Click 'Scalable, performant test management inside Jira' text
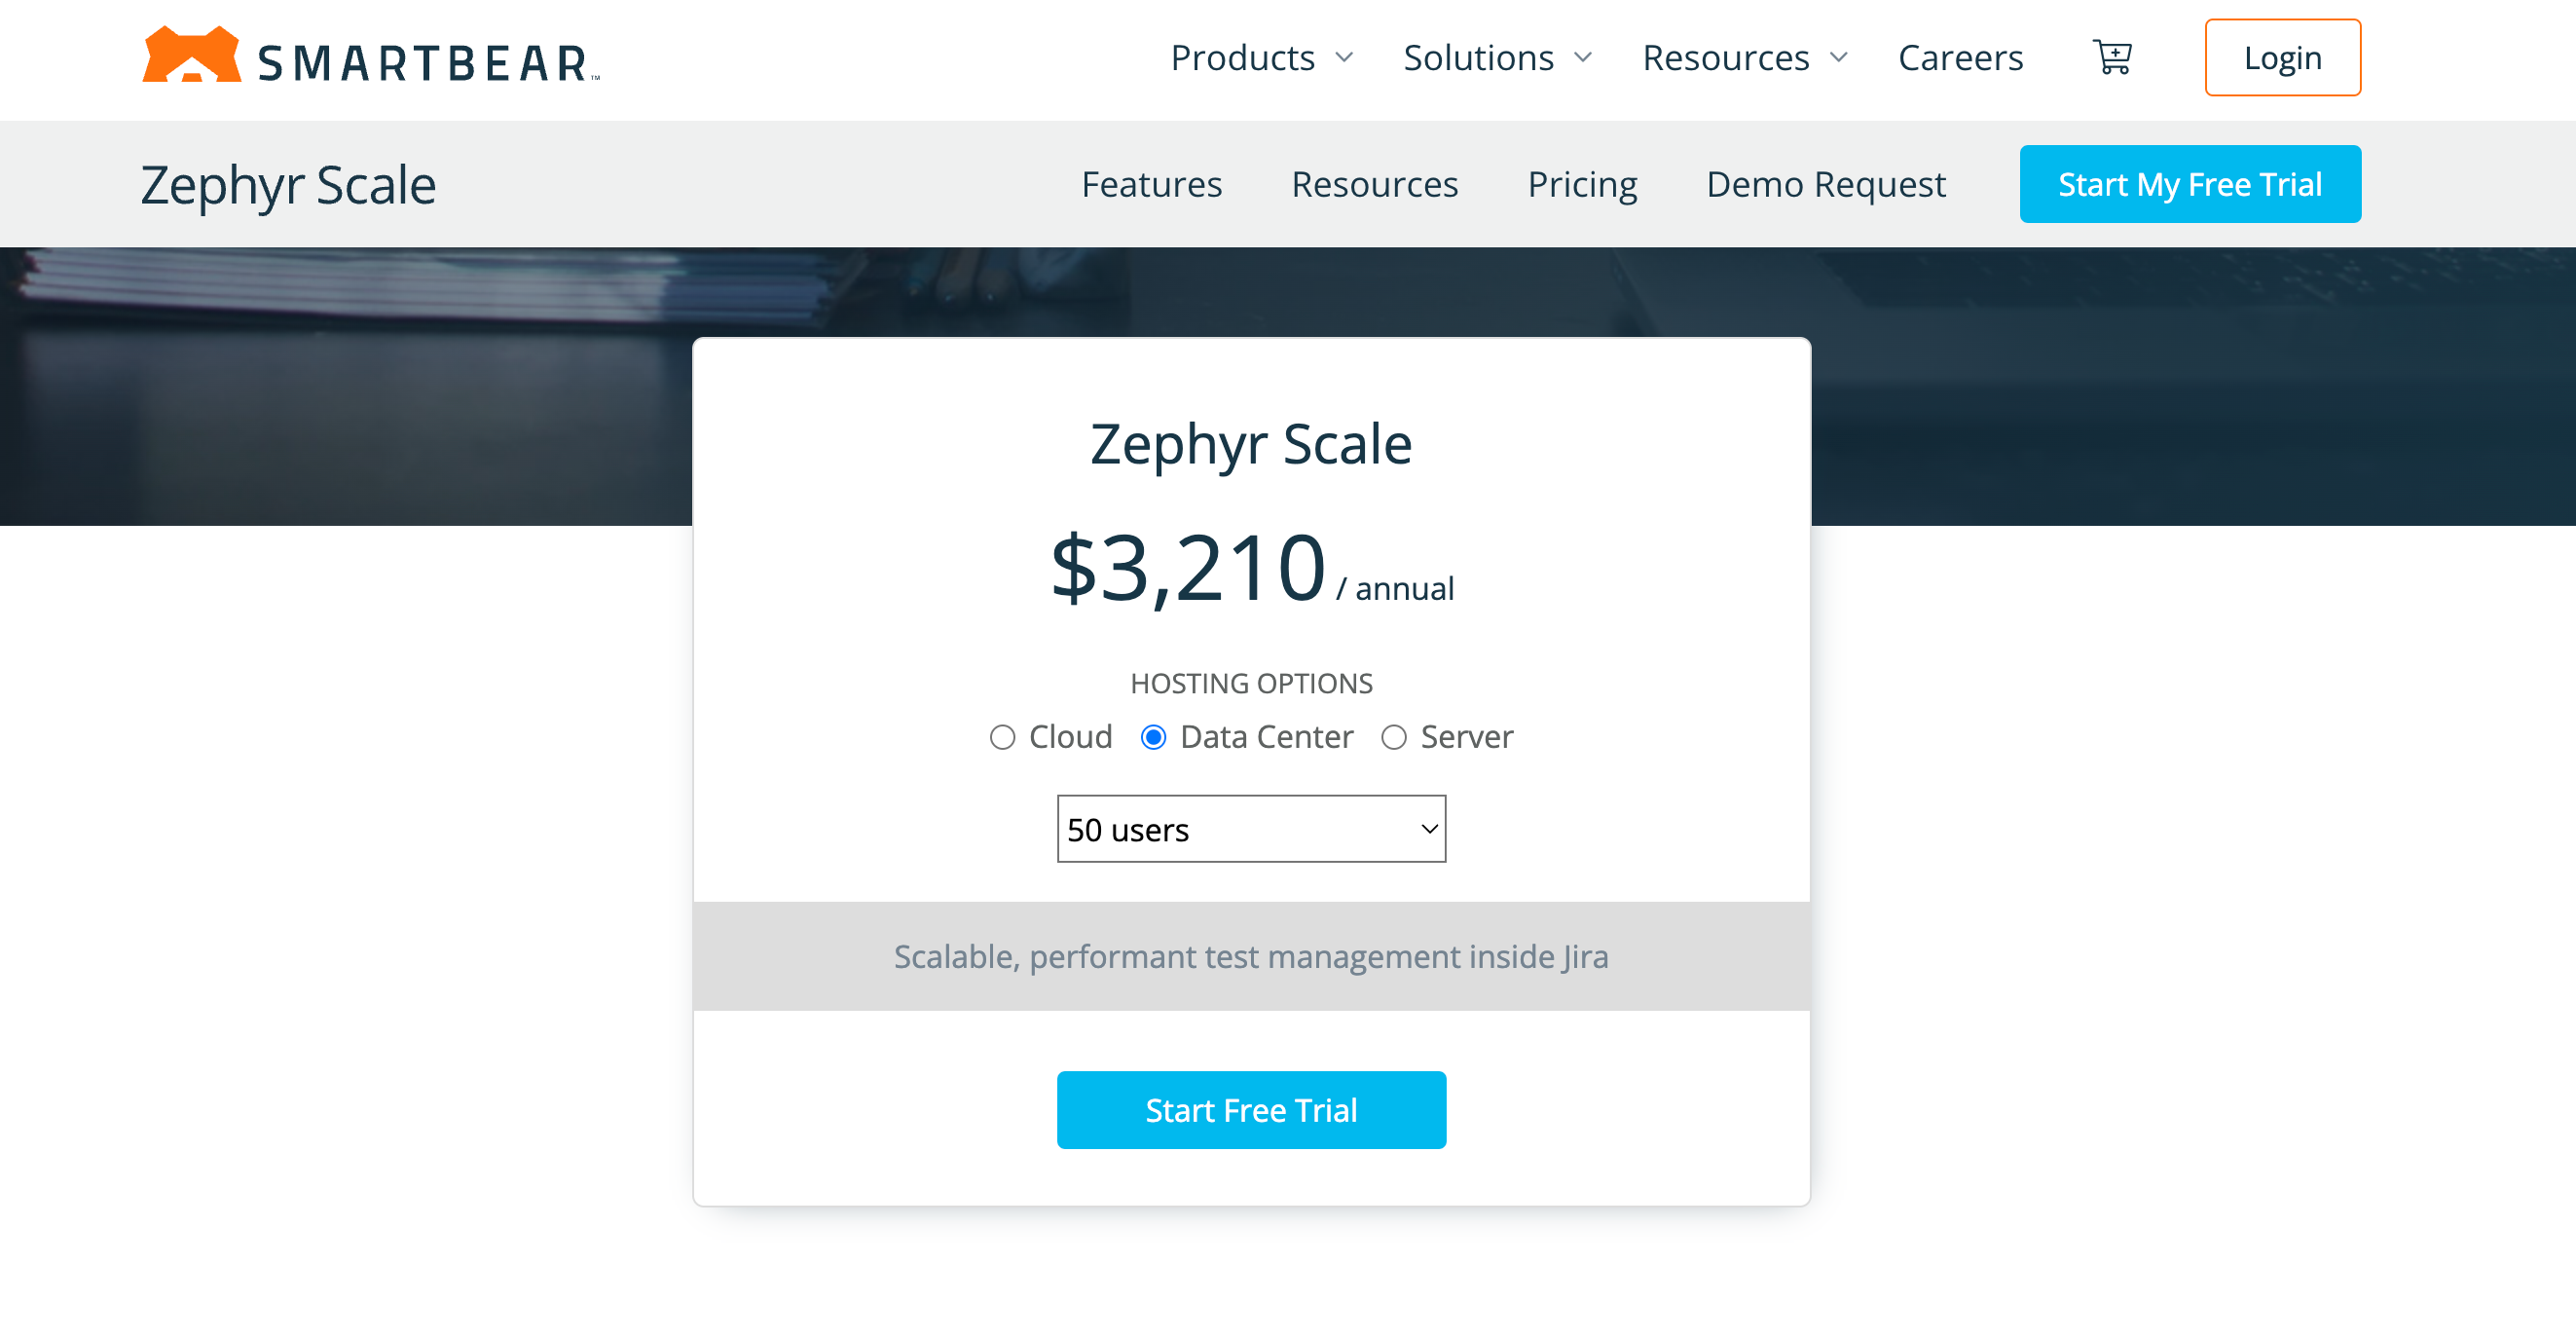The width and height of the screenshot is (2576, 1338). [1251, 957]
